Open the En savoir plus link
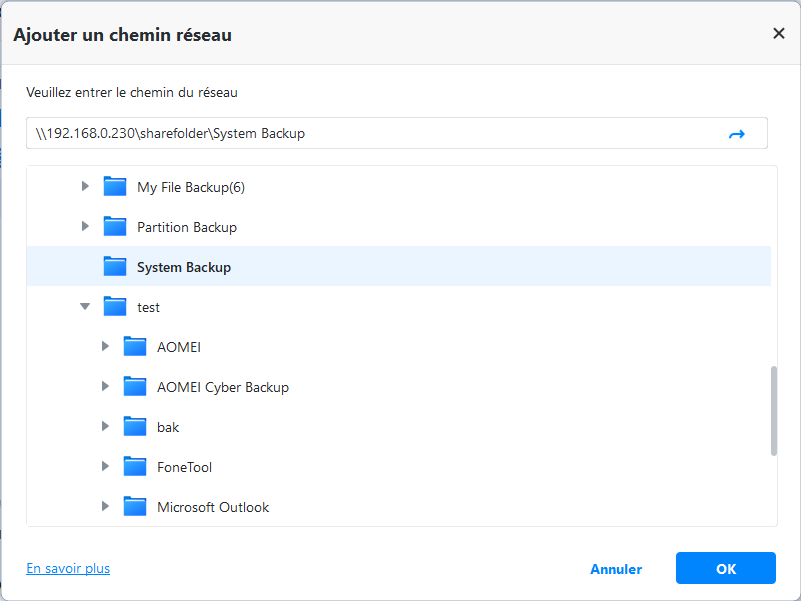Viewport: 801px width, 601px height. 68,568
